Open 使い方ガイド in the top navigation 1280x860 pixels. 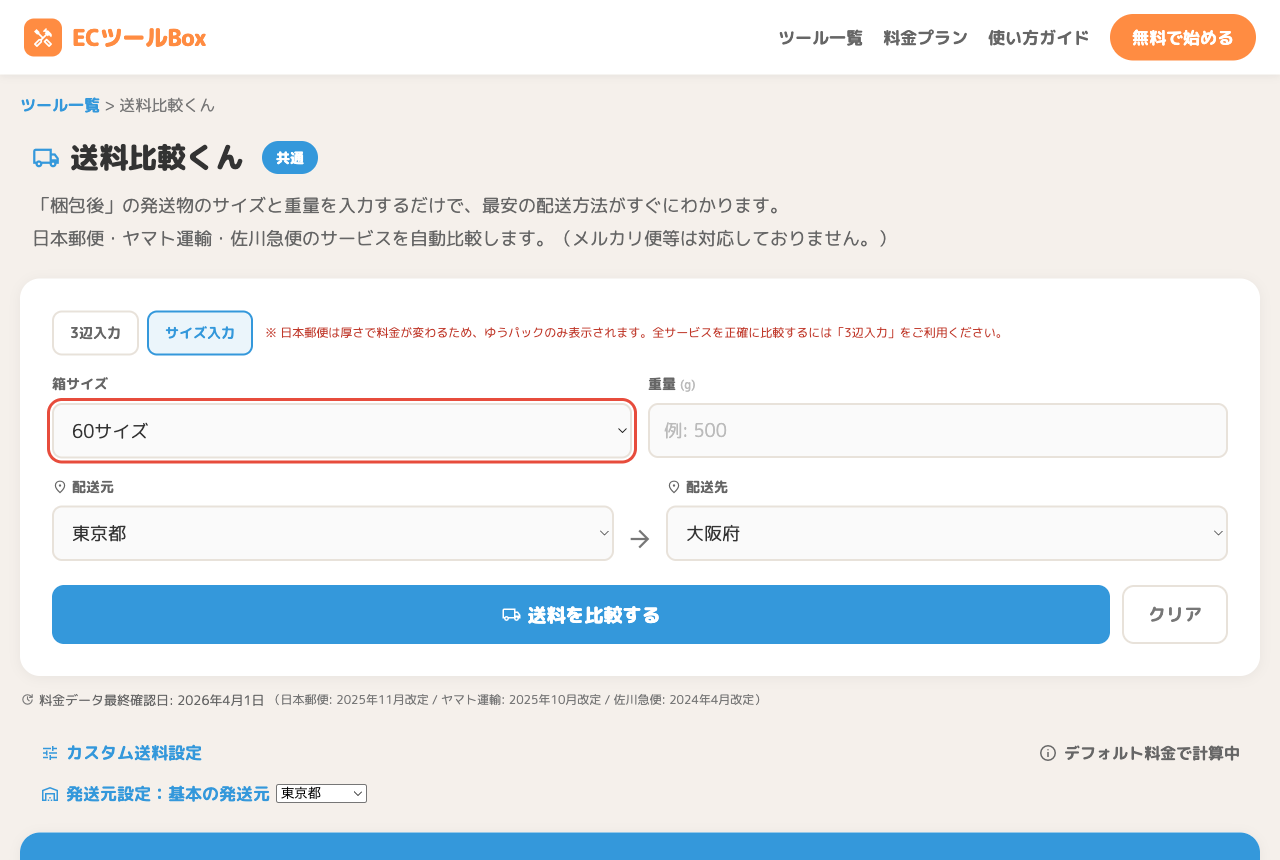(x=1038, y=38)
